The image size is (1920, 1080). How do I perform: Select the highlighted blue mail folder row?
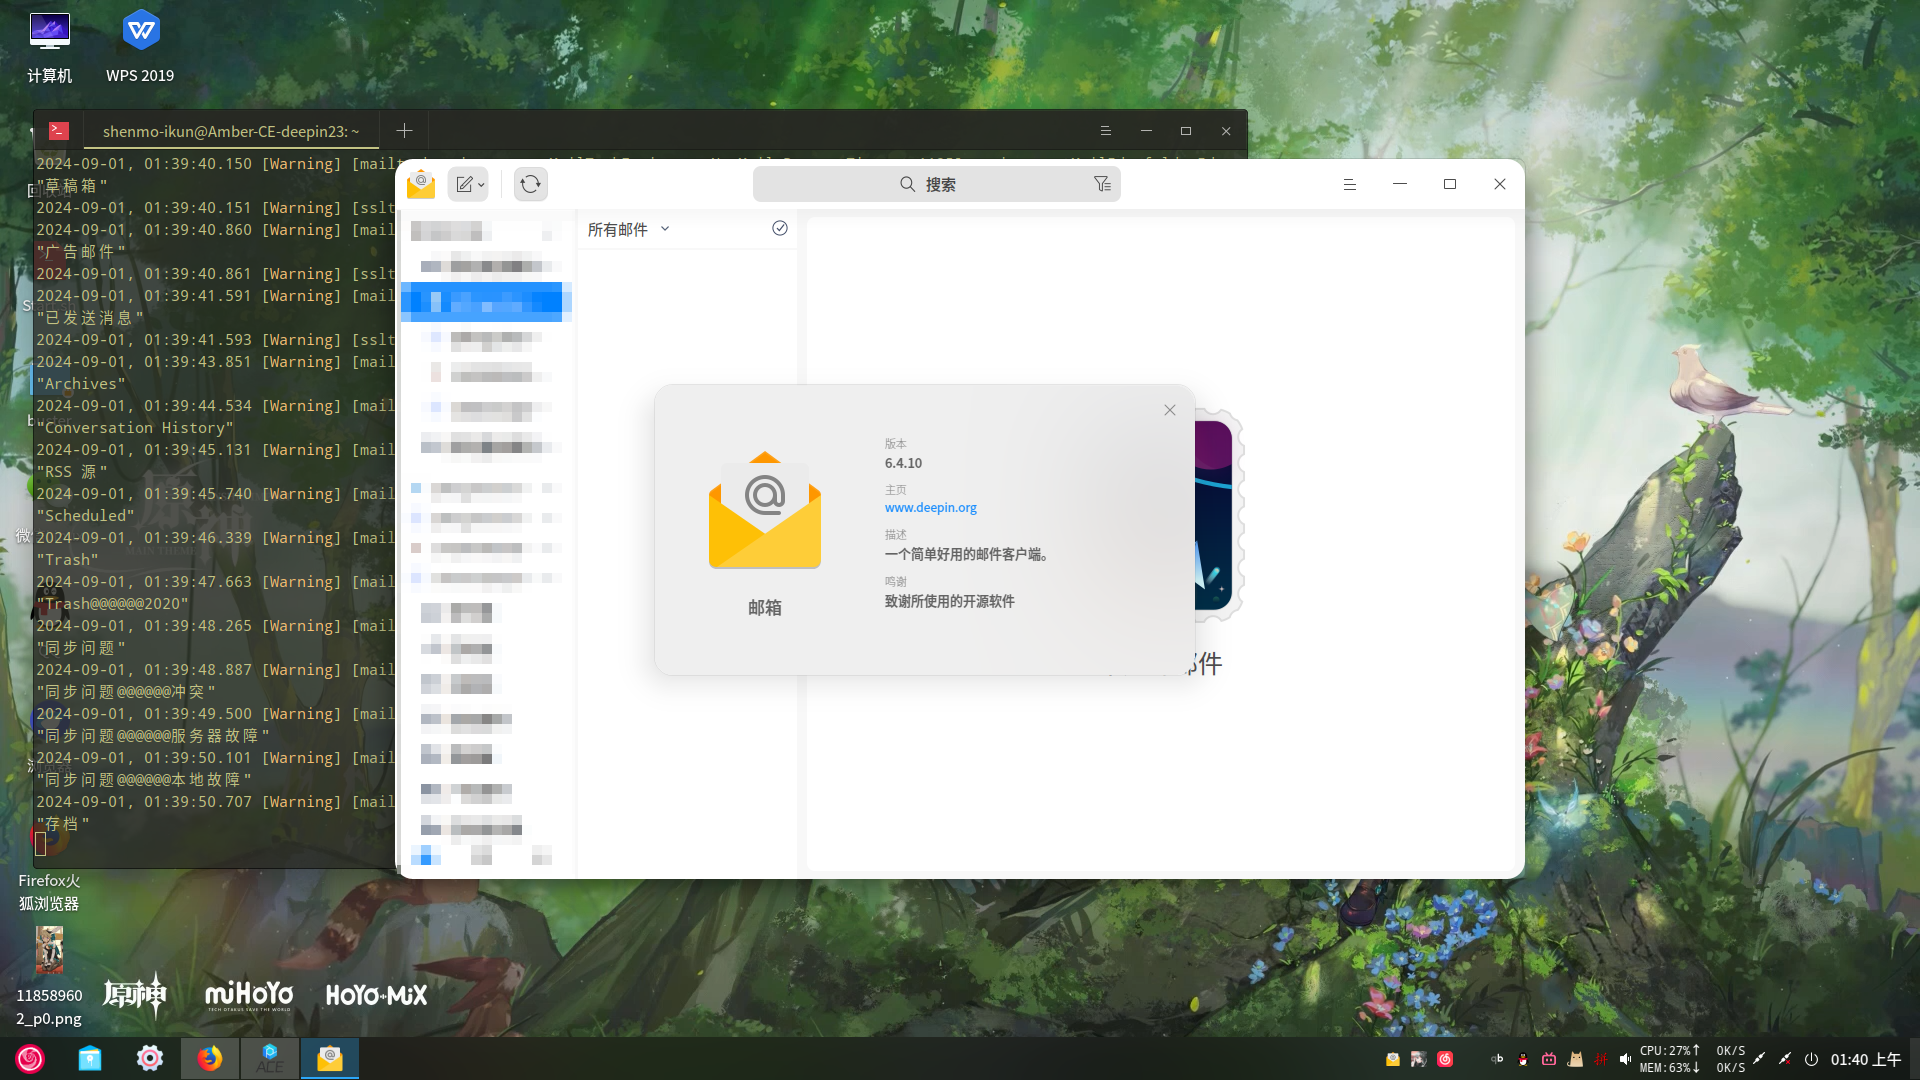point(487,301)
